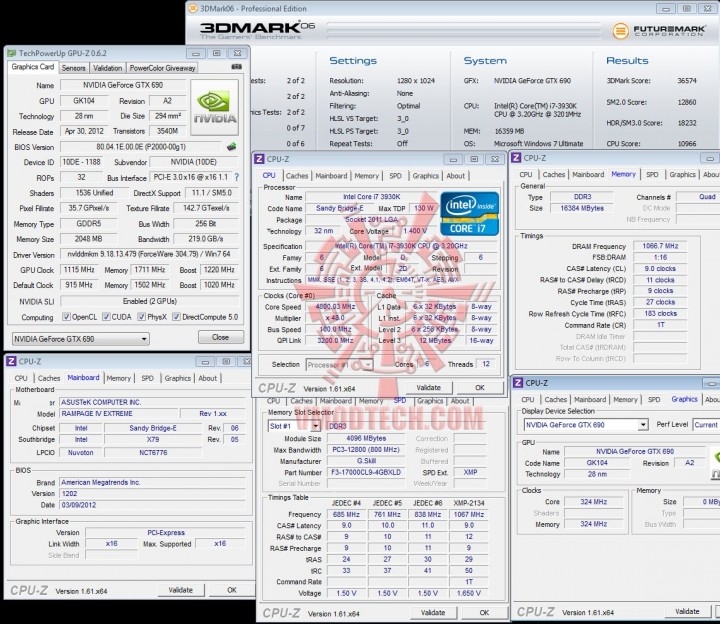Screen dimensions: 720x624
Task: Click the camera screenshot icon in GPU-Z
Action: click(236, 67)
